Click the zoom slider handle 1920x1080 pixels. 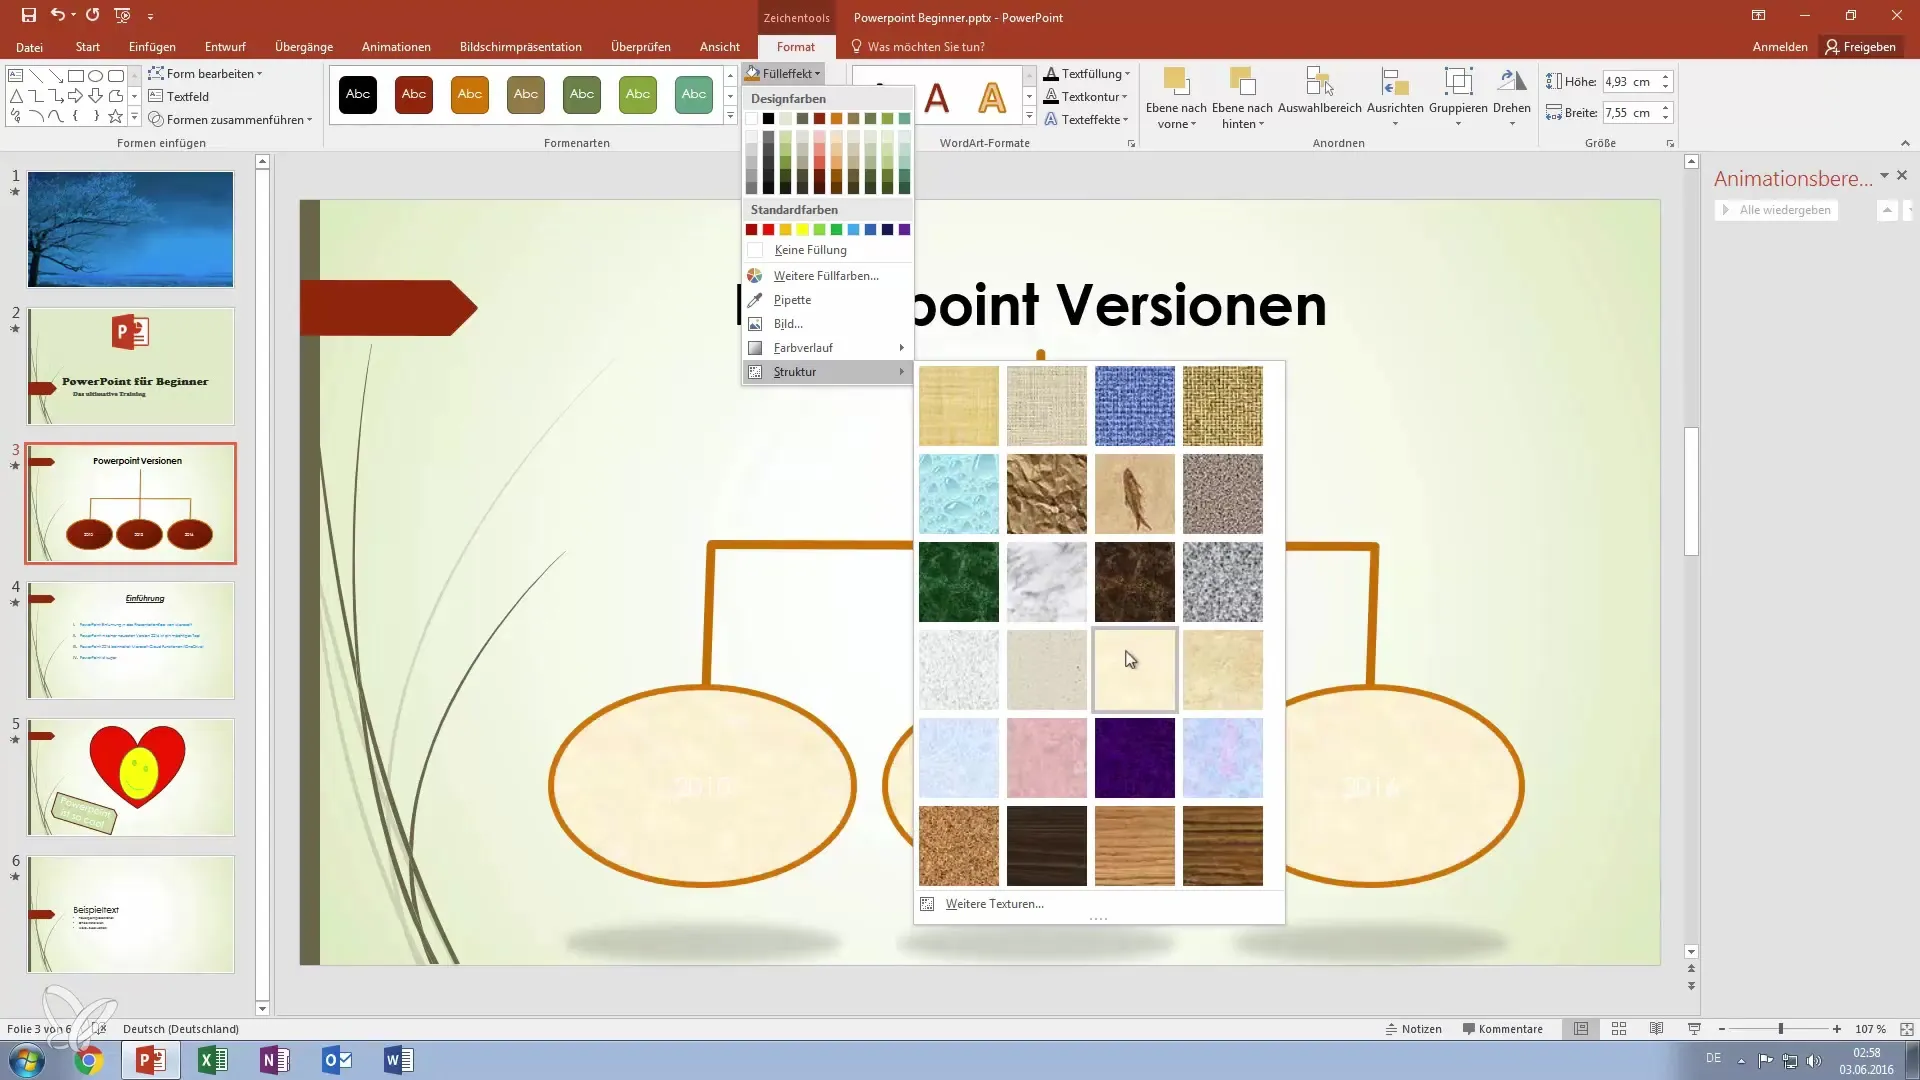point(1780,1029)
